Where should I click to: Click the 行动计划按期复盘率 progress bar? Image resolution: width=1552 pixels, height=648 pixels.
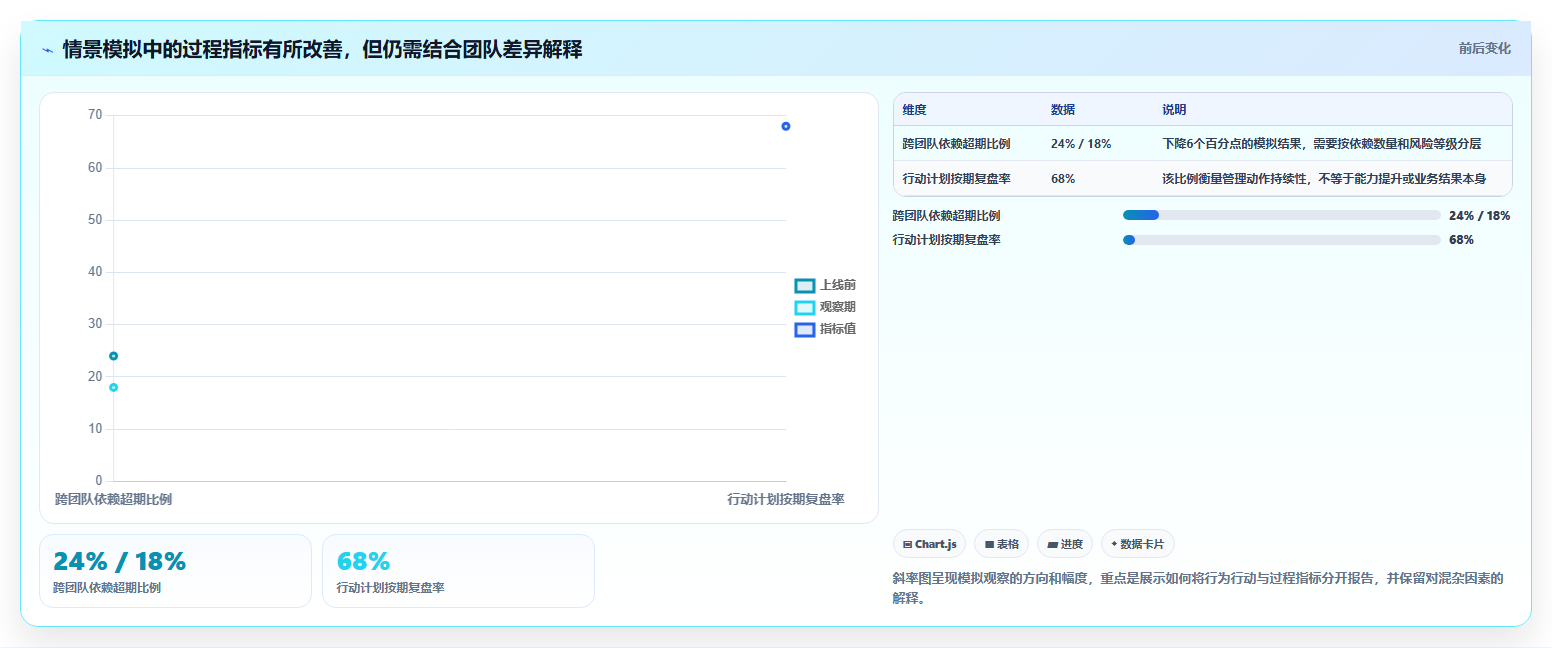click(1281, 240)
